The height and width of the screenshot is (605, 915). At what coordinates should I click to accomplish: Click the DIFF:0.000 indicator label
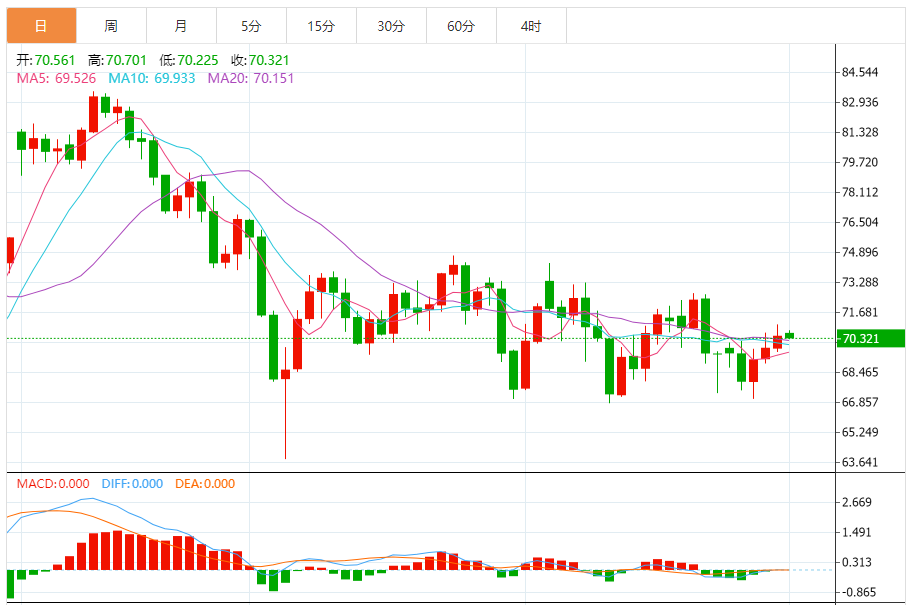tap(132, 484)
